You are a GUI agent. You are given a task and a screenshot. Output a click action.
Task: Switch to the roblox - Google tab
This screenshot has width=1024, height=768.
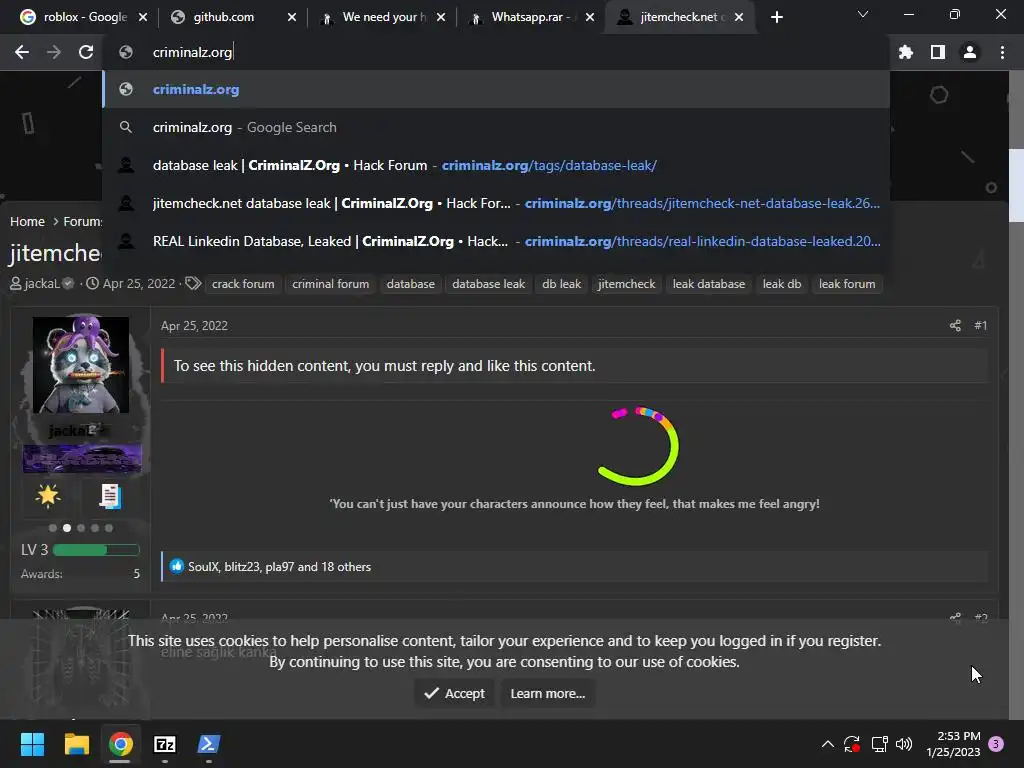click(85, 17)
